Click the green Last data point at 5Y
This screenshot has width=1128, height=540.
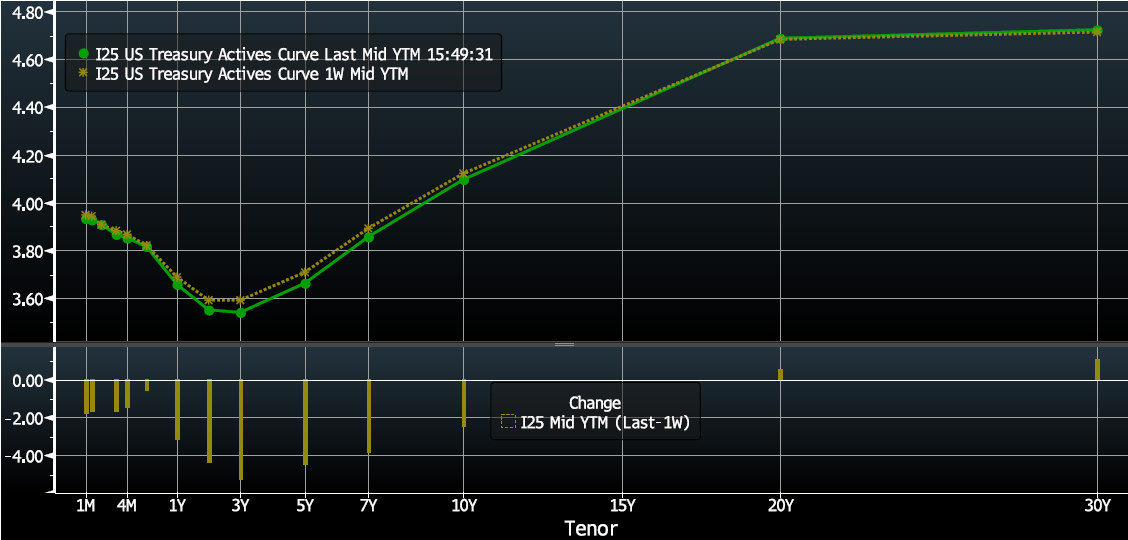(305, 283)
